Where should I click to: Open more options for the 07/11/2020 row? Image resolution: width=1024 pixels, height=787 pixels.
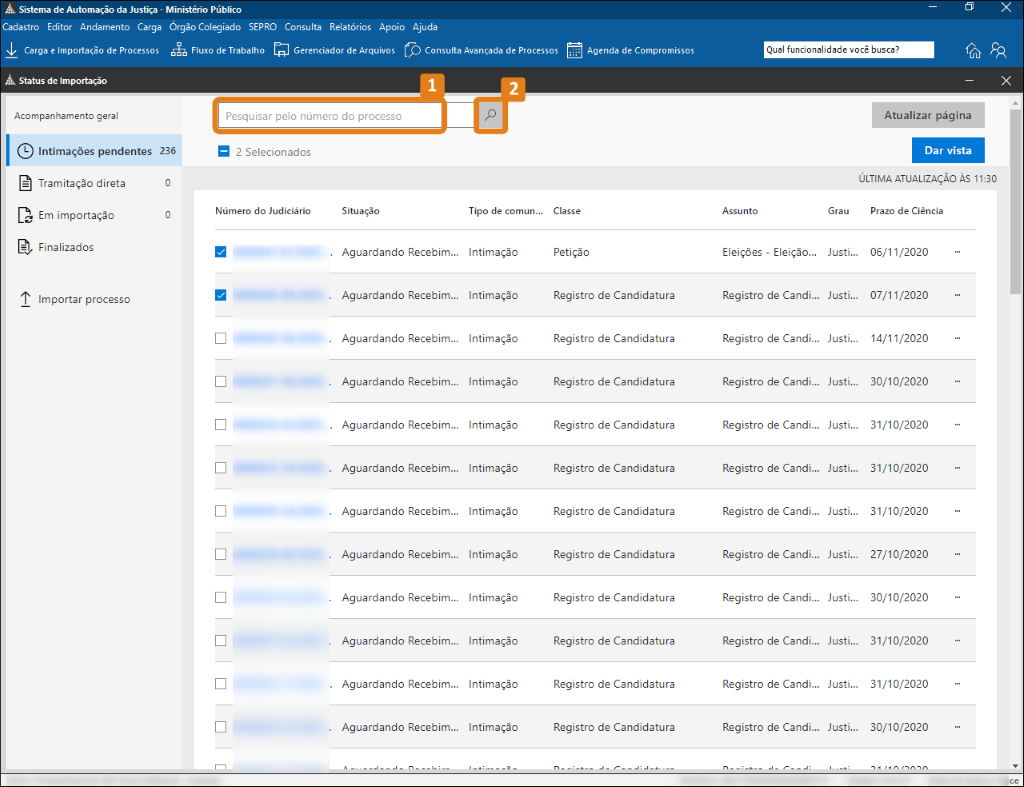click(957, 296)
